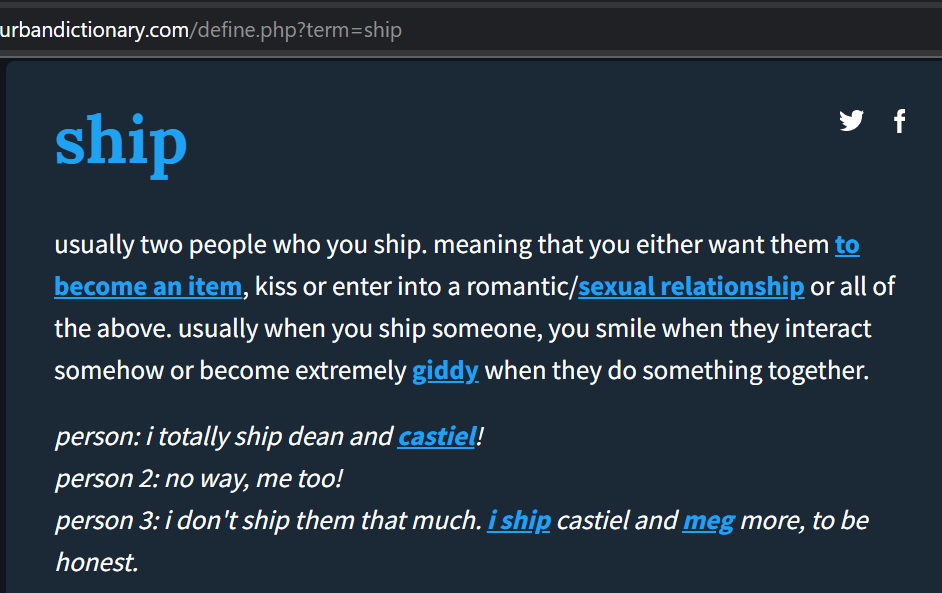Share this definition on Twitter
This screenshot has height=593, width=942.
point(851,121)
